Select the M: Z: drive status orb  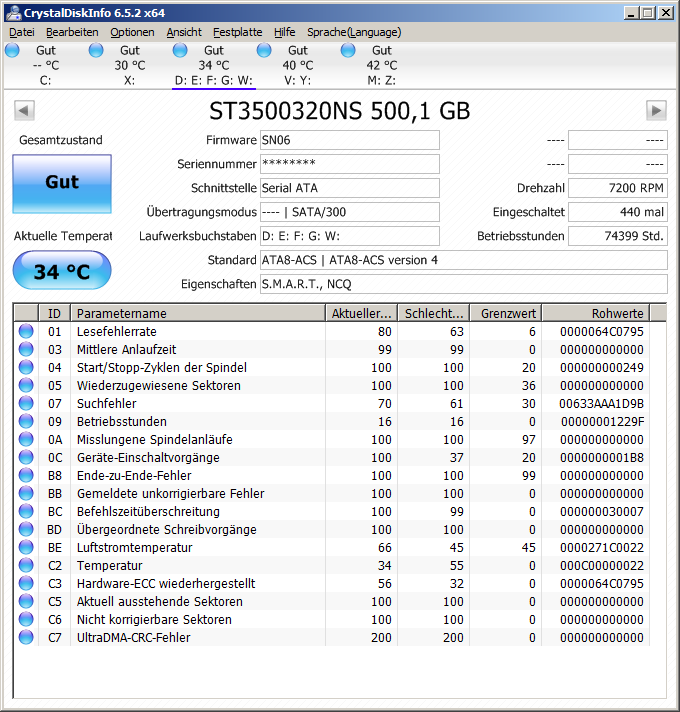pyautogui.click(x=348, y=50)
